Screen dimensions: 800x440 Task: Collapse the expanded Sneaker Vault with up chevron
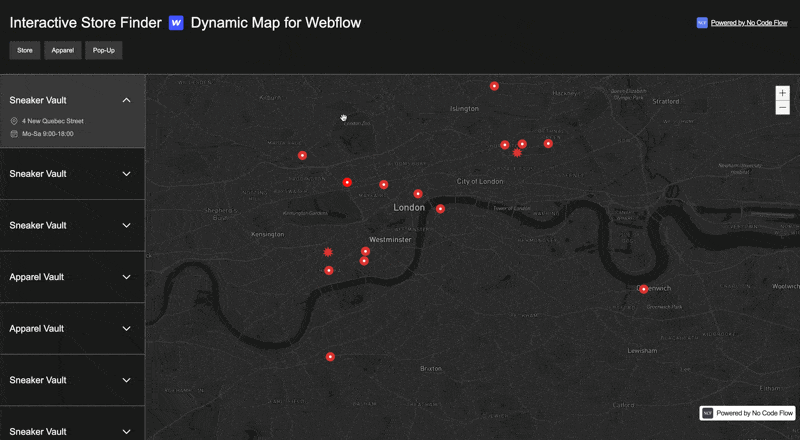pyautogui.click(x=127, y=100)
